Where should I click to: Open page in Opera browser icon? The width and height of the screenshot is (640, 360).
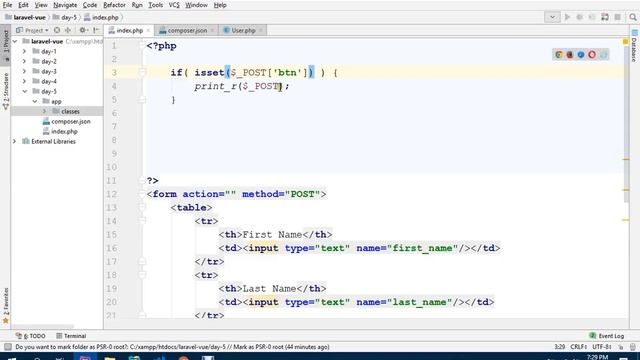(x=592, y=55)
